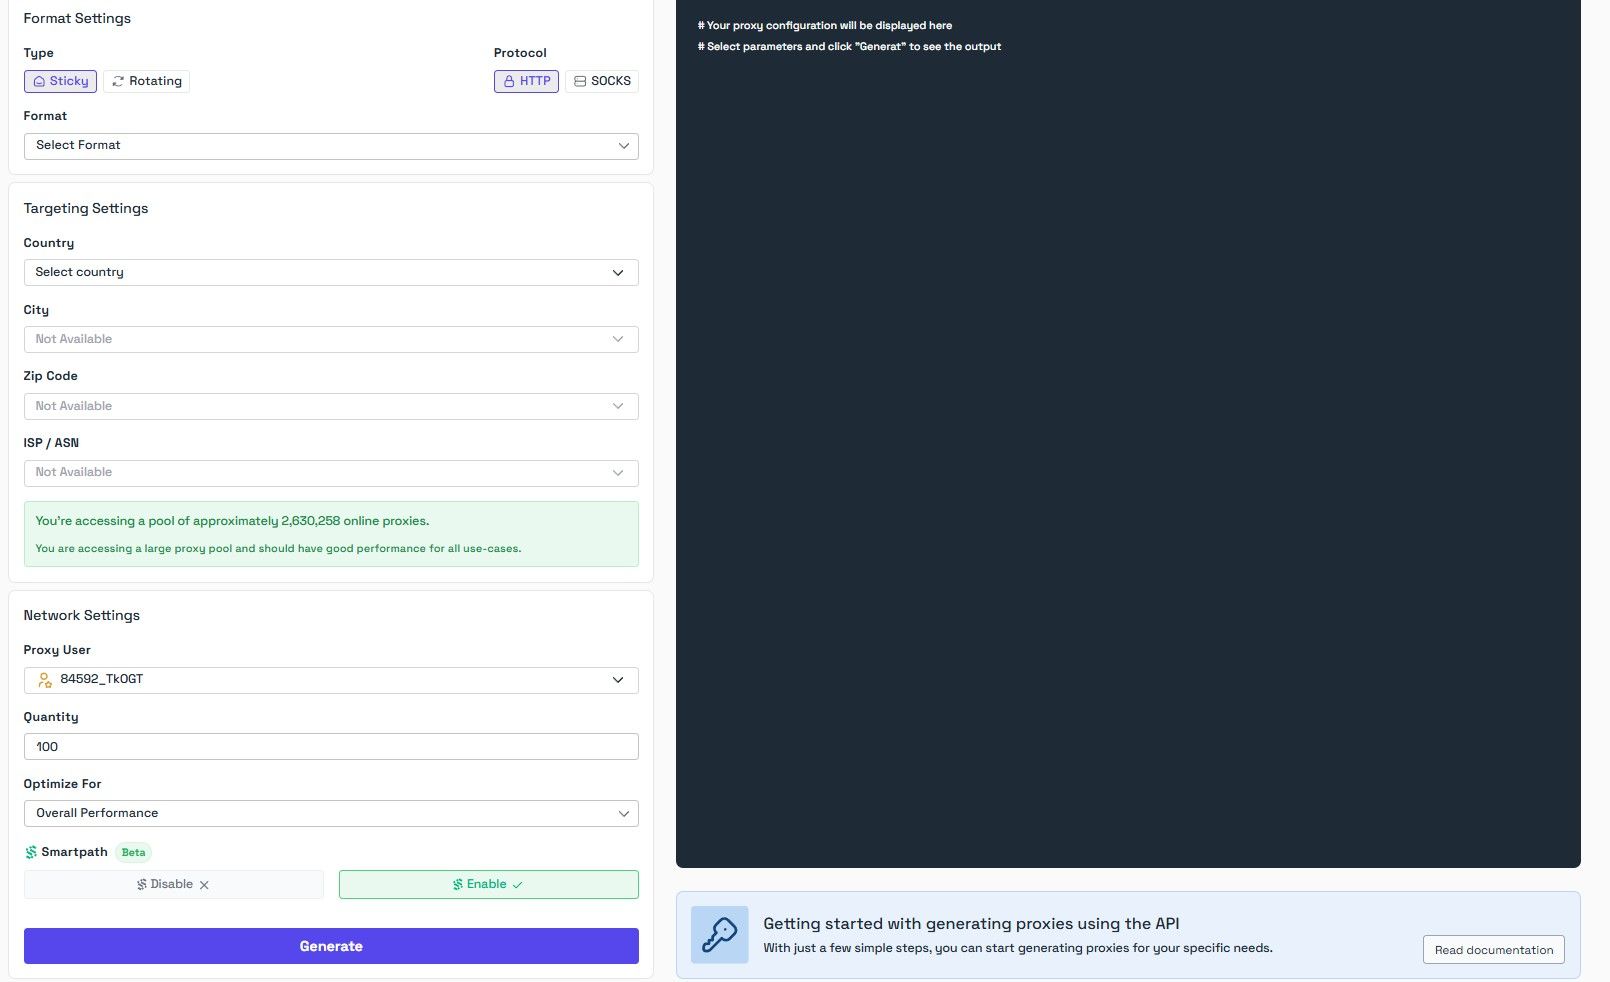Viewport: 1610px width, 982px height.
Task: Click the Generate button
Action: 331,945
